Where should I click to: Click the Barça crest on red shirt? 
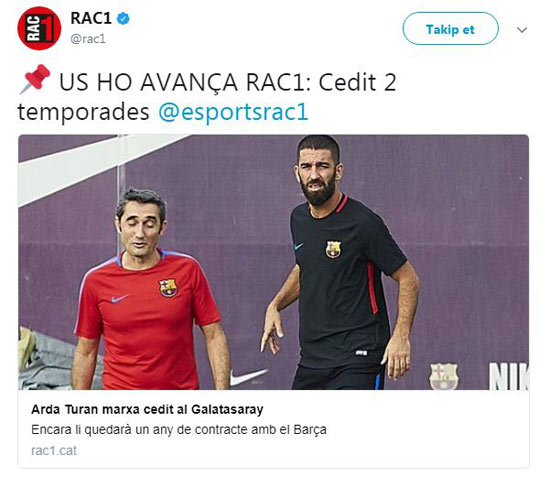click(168, 288)
